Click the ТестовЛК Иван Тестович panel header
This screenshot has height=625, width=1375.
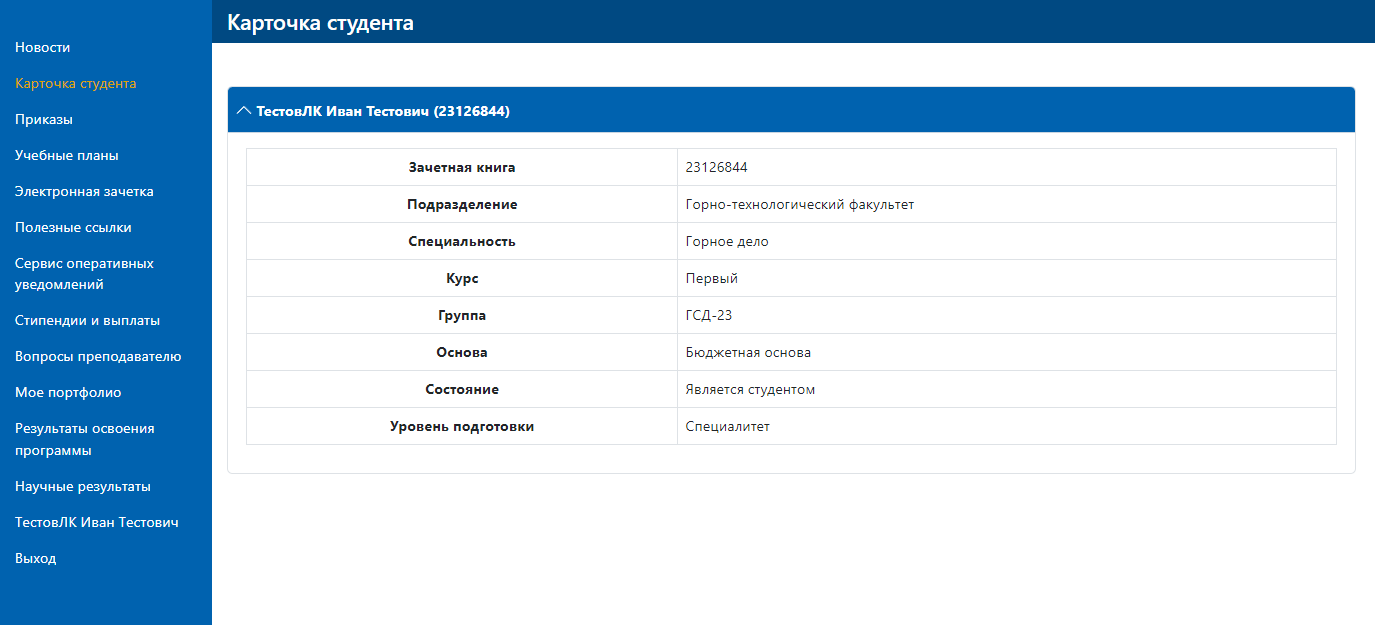pos(383,111)
